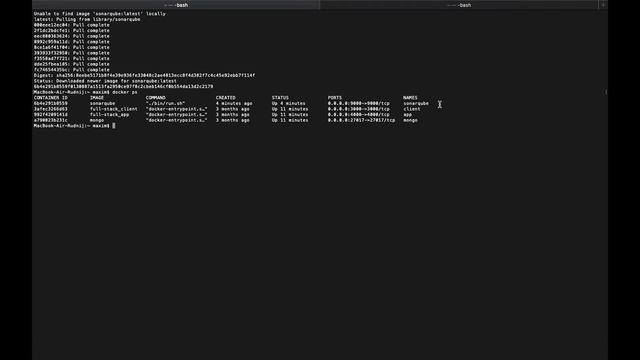The height and width of the screenshot is (360, 640).
Task: Click 'Status: Downloaded newer image' line
Action: click(x=105, y=81)
